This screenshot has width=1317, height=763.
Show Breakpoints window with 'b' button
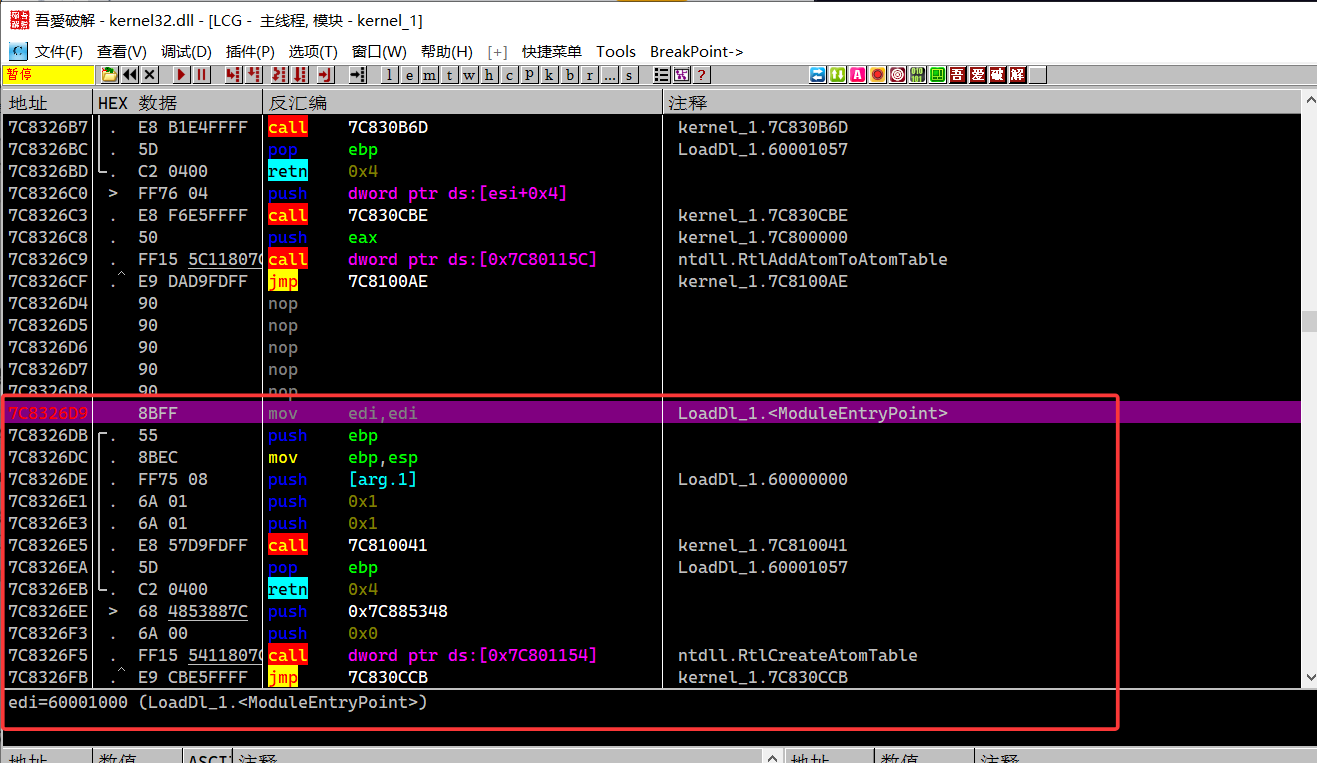[x=569, y=75]
